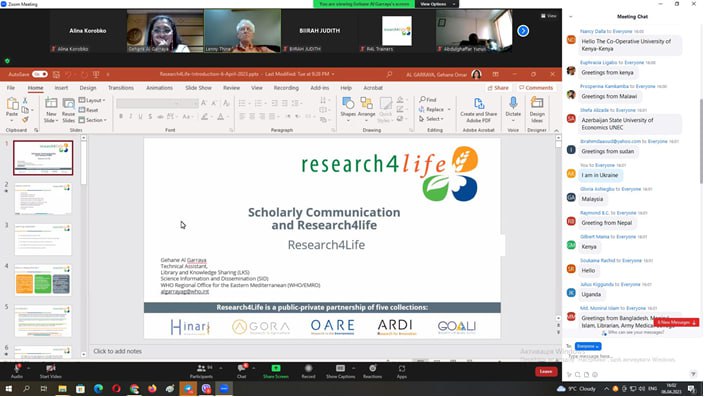Open the Section dropdown
The image size is (704, 397).
click(93, 120)
